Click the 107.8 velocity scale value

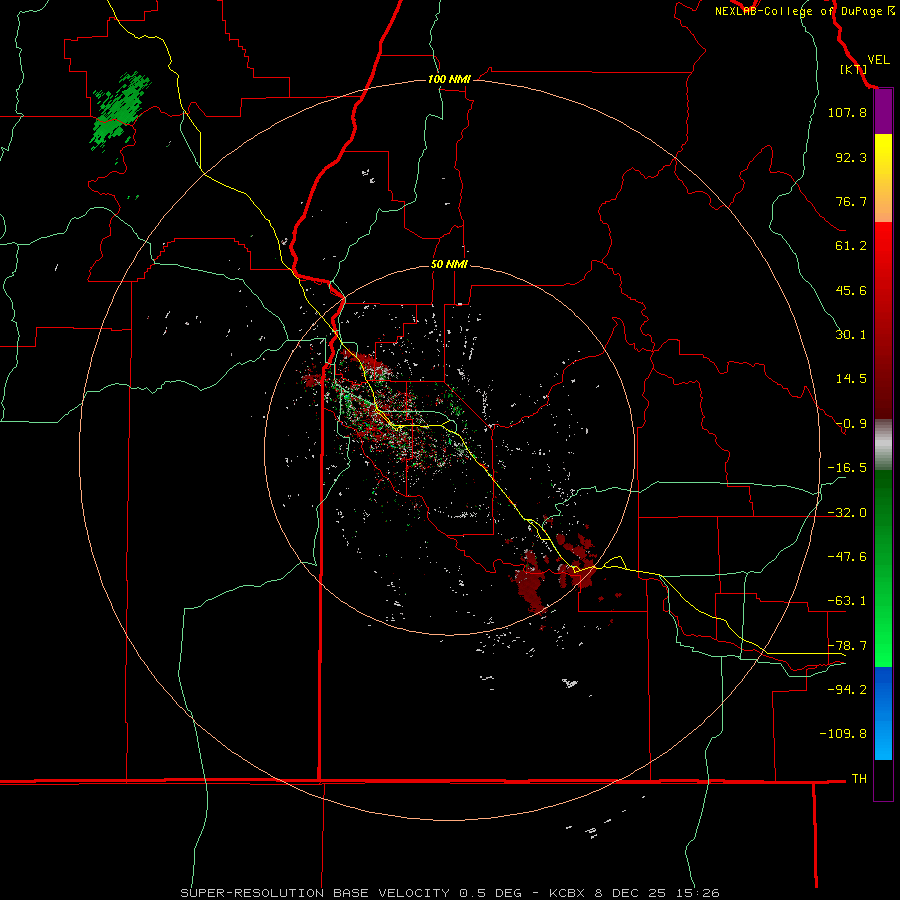[x=847, y=112]
